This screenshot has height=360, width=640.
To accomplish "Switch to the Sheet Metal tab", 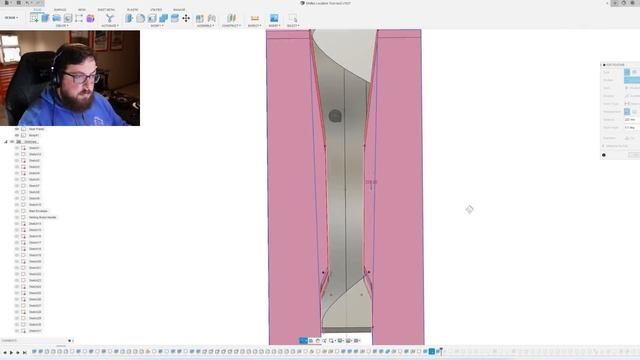I will pos(106,10).
